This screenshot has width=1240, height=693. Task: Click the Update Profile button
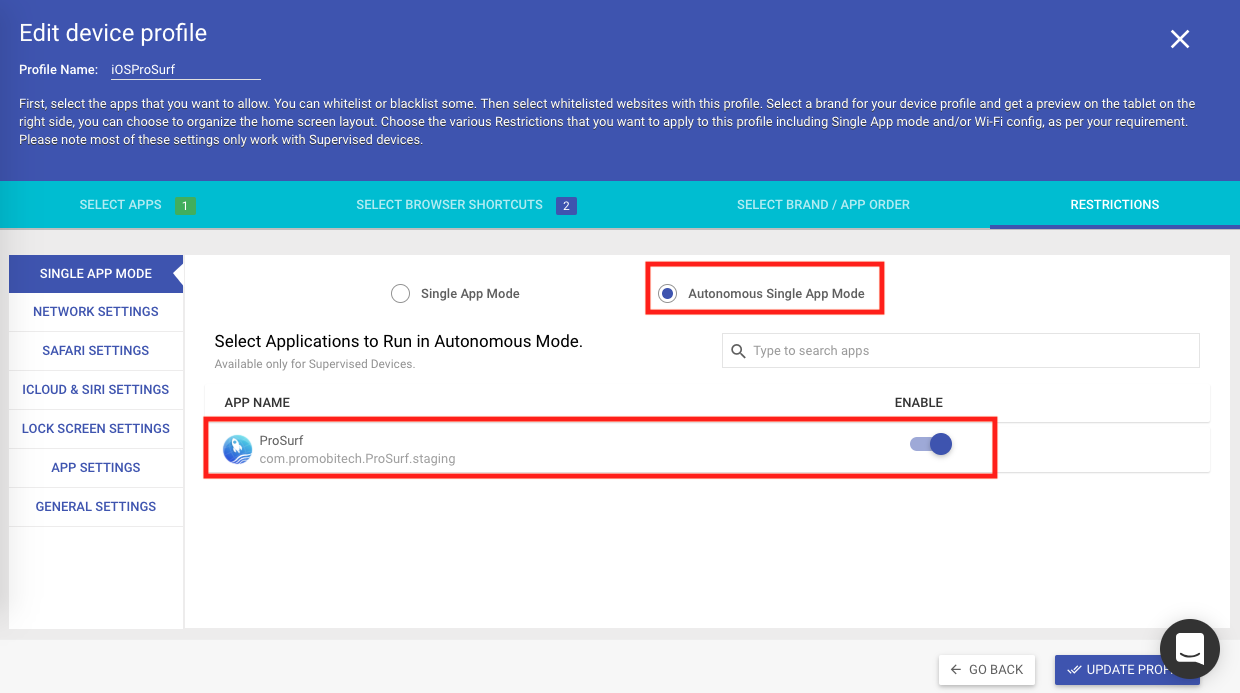[x=1127, y=670]
